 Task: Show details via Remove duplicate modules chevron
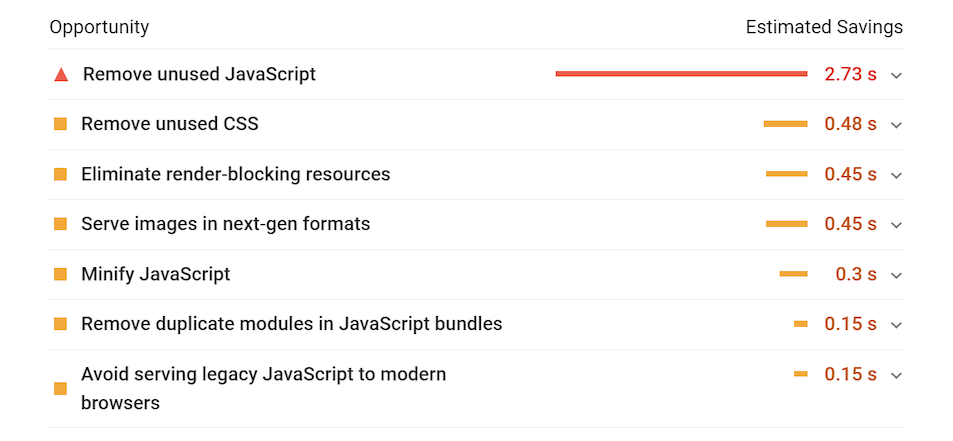pos(896,325)
